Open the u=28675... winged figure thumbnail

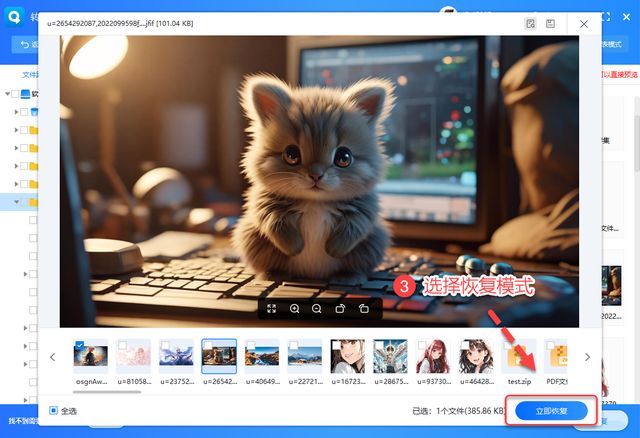391,356
